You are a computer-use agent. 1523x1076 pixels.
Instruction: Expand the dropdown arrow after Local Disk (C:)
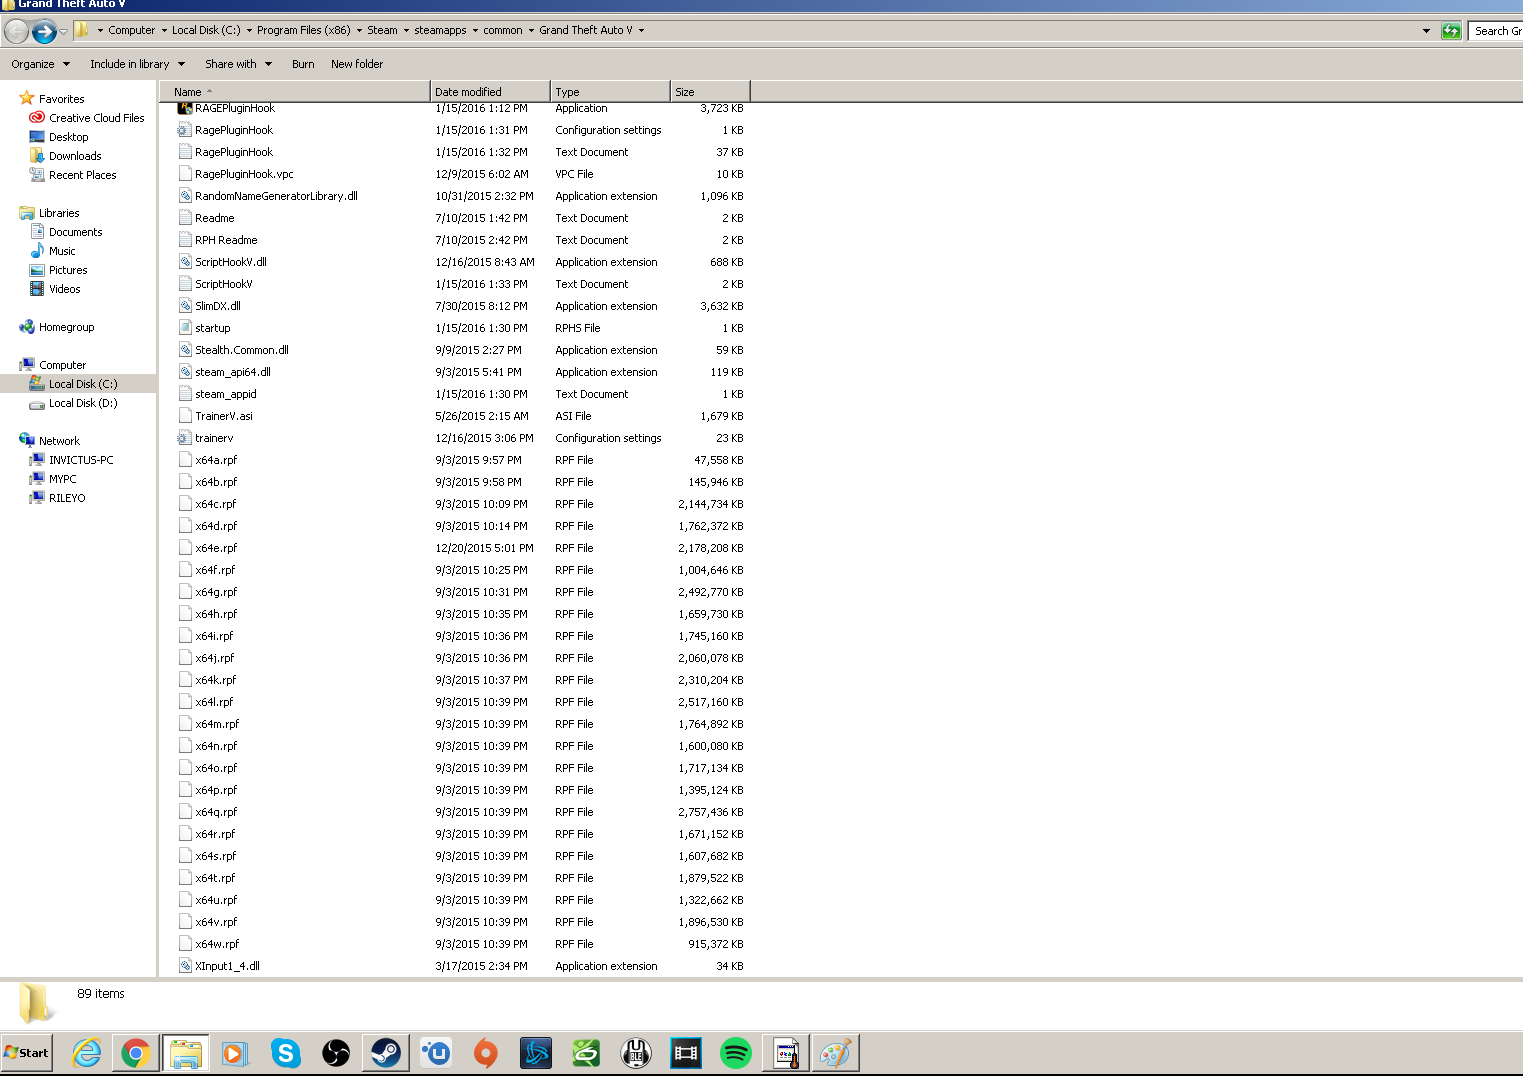click(x=249, y=31)
